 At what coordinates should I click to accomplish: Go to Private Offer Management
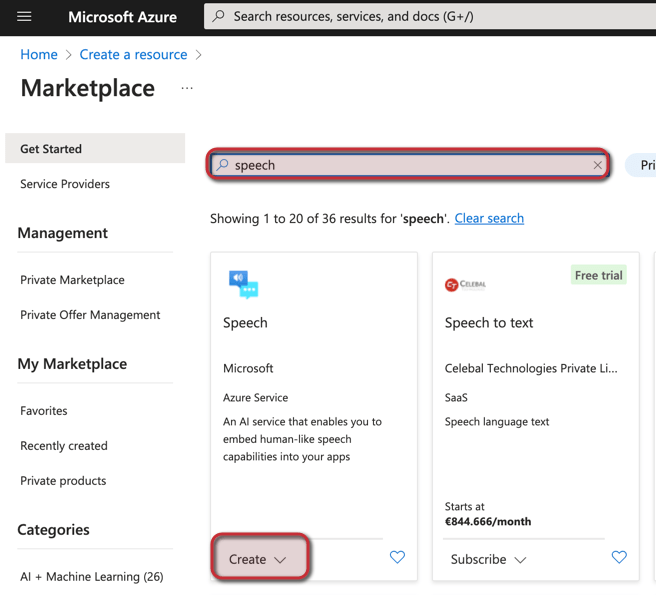click(90, 315)
